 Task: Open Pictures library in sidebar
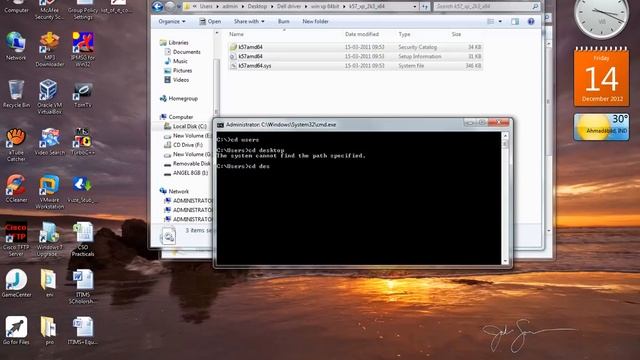click(x=182, y=71)
